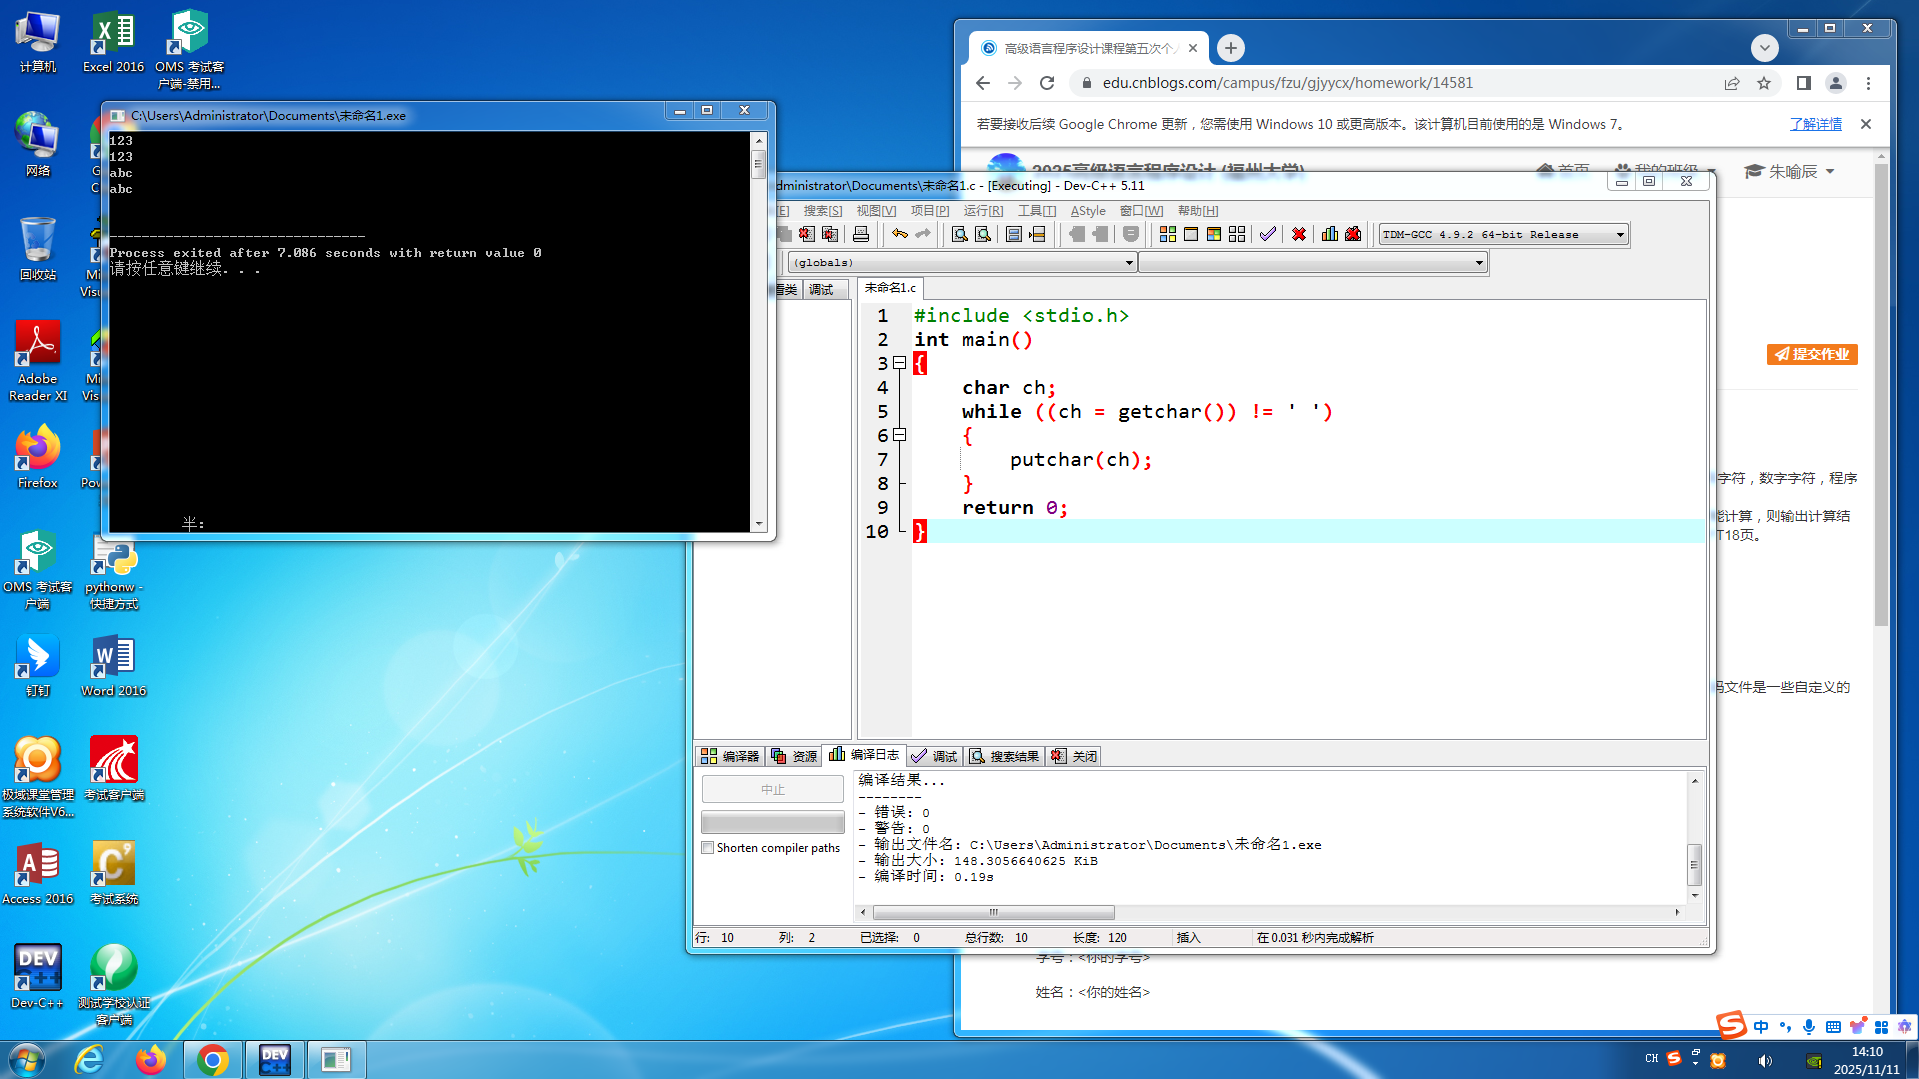The image size is (1919, 1079).
Task: Open the Chrome side panel icon
Action: [1804, 83]
